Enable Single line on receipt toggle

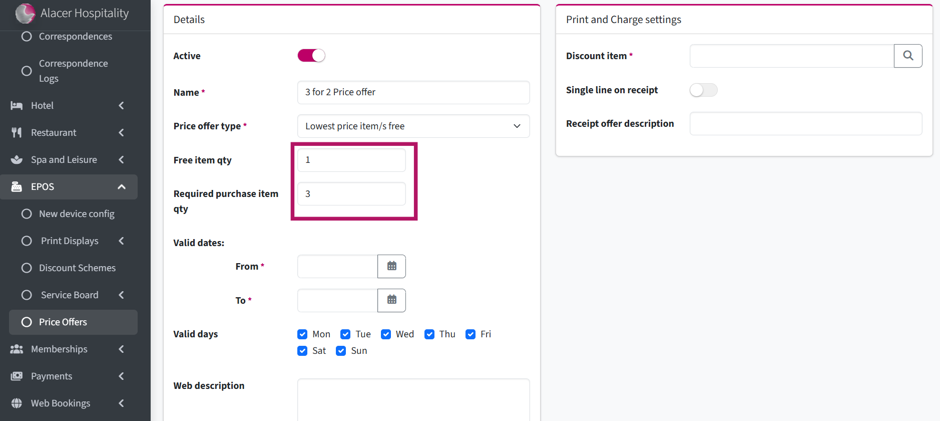(x=703, y=91)
